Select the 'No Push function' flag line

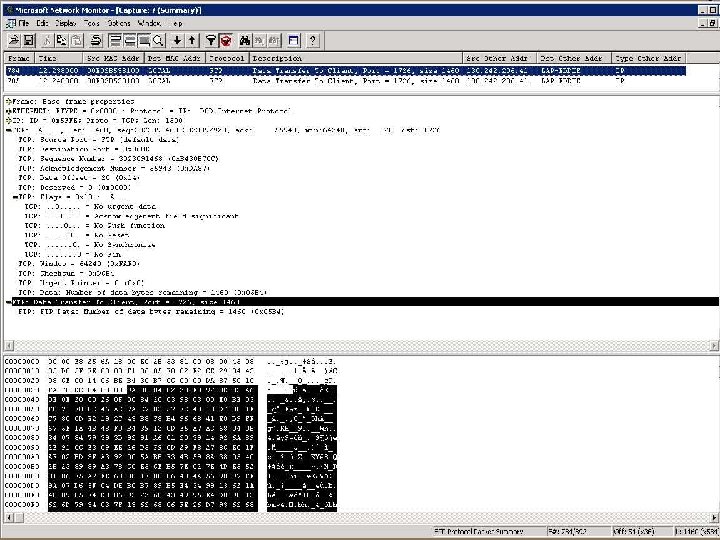tap(95, 226)
